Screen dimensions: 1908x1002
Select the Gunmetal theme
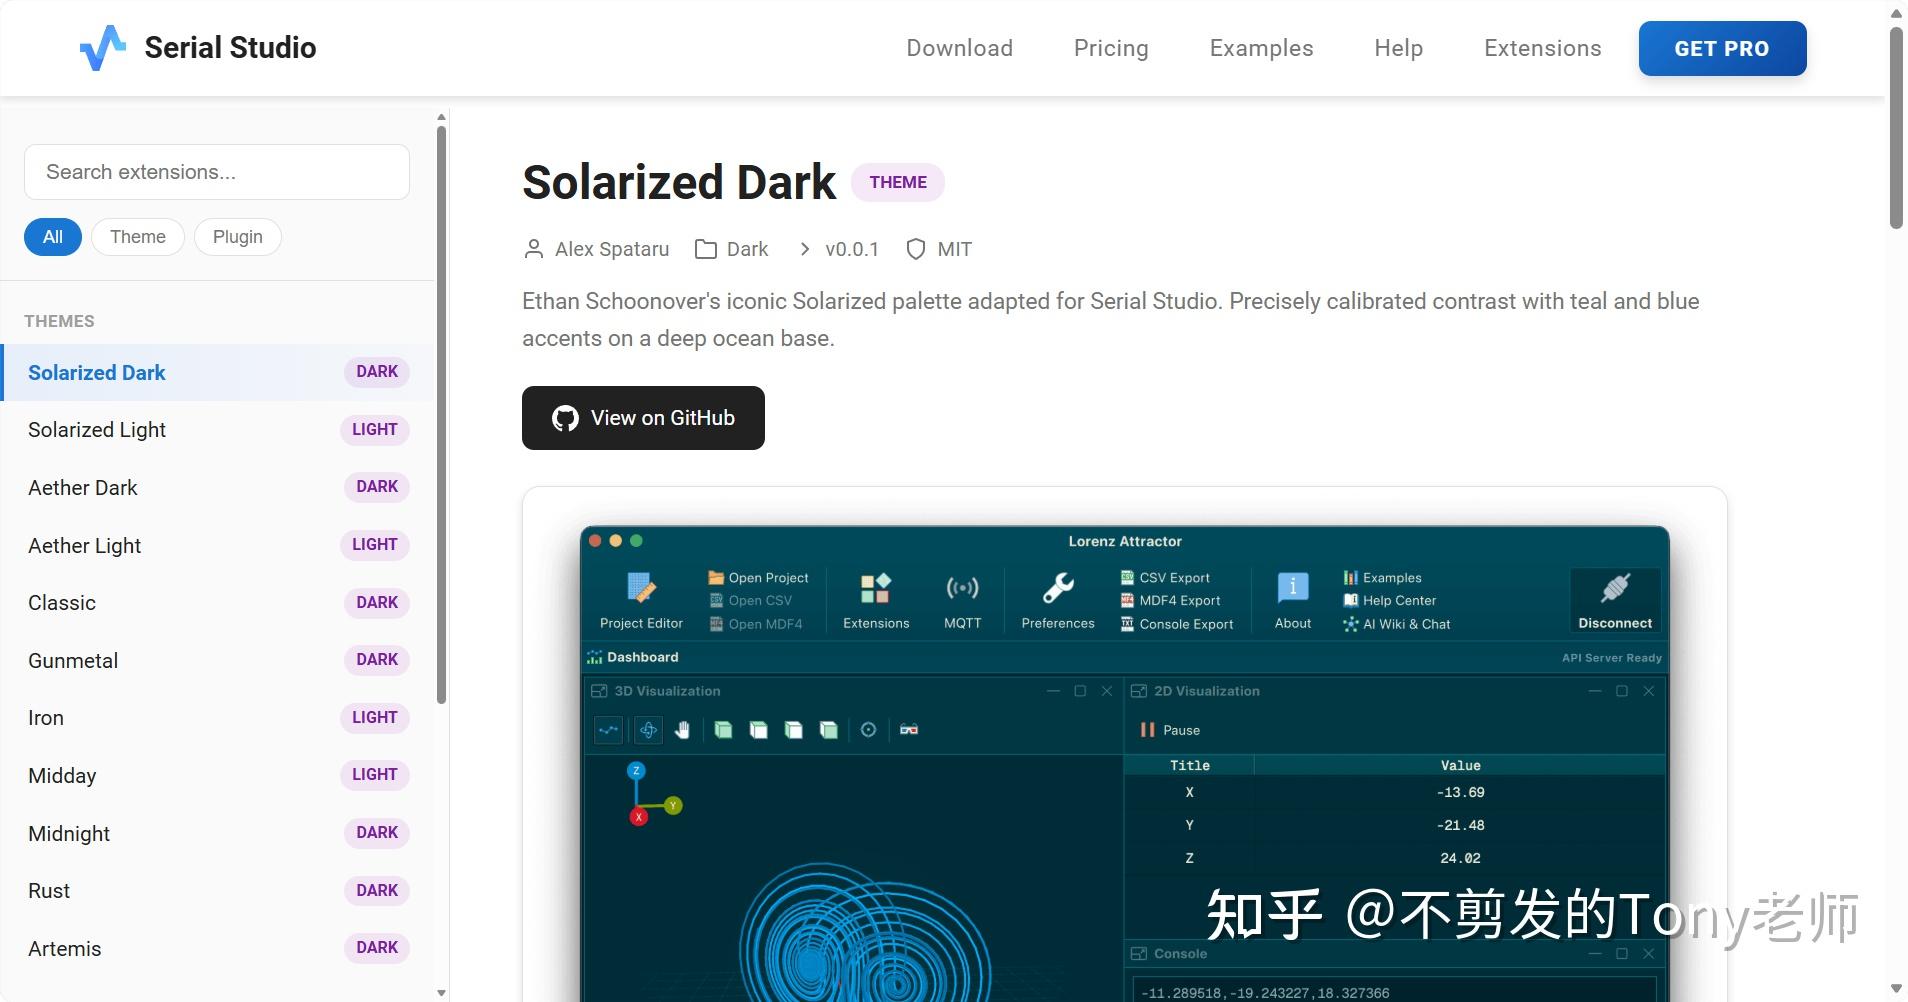(218, 660)
